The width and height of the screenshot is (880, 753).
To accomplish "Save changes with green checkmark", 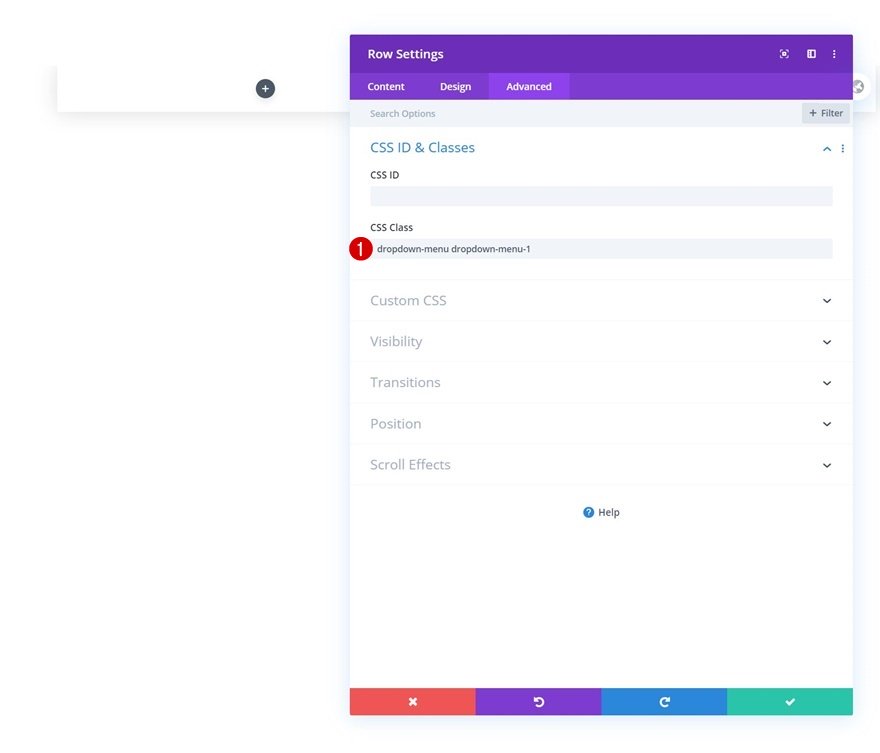I will point(790,701).
